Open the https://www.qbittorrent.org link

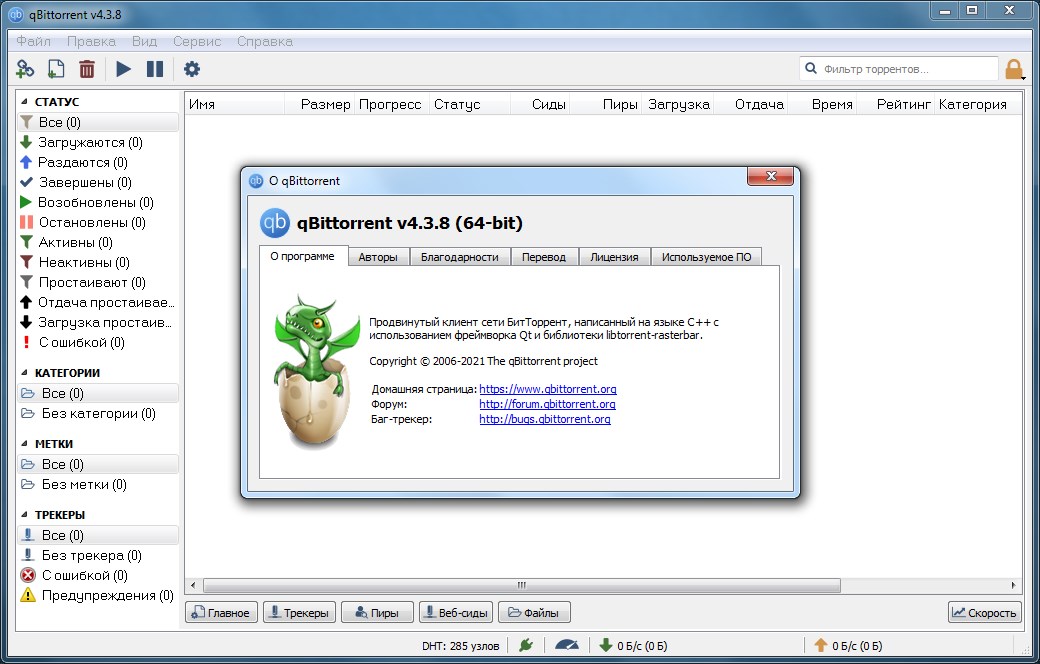(x=547, y=388)
